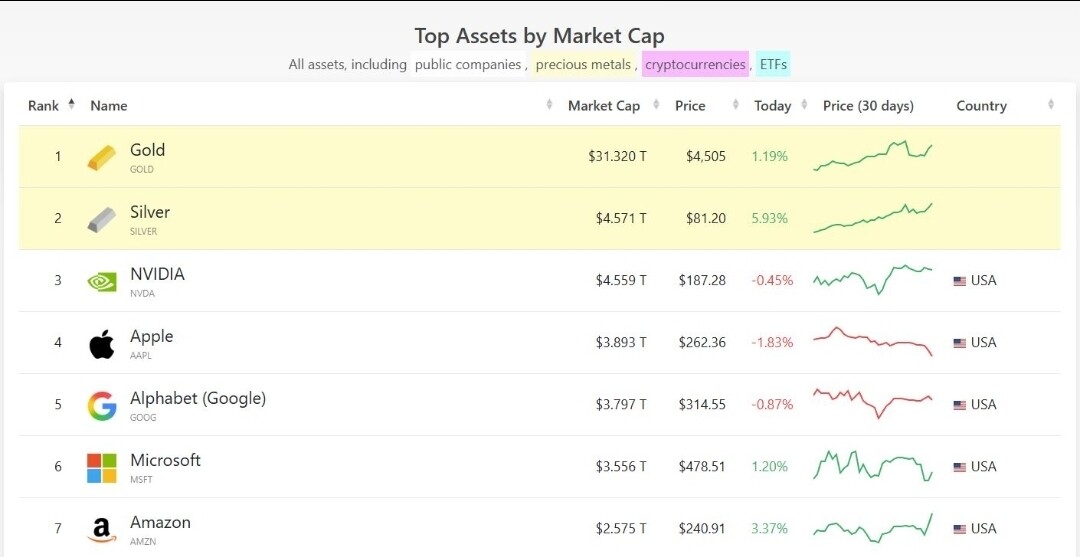Open Microsoft 30-day price sparkline
Screen dimensions: 1080x557
click(873, 466)
